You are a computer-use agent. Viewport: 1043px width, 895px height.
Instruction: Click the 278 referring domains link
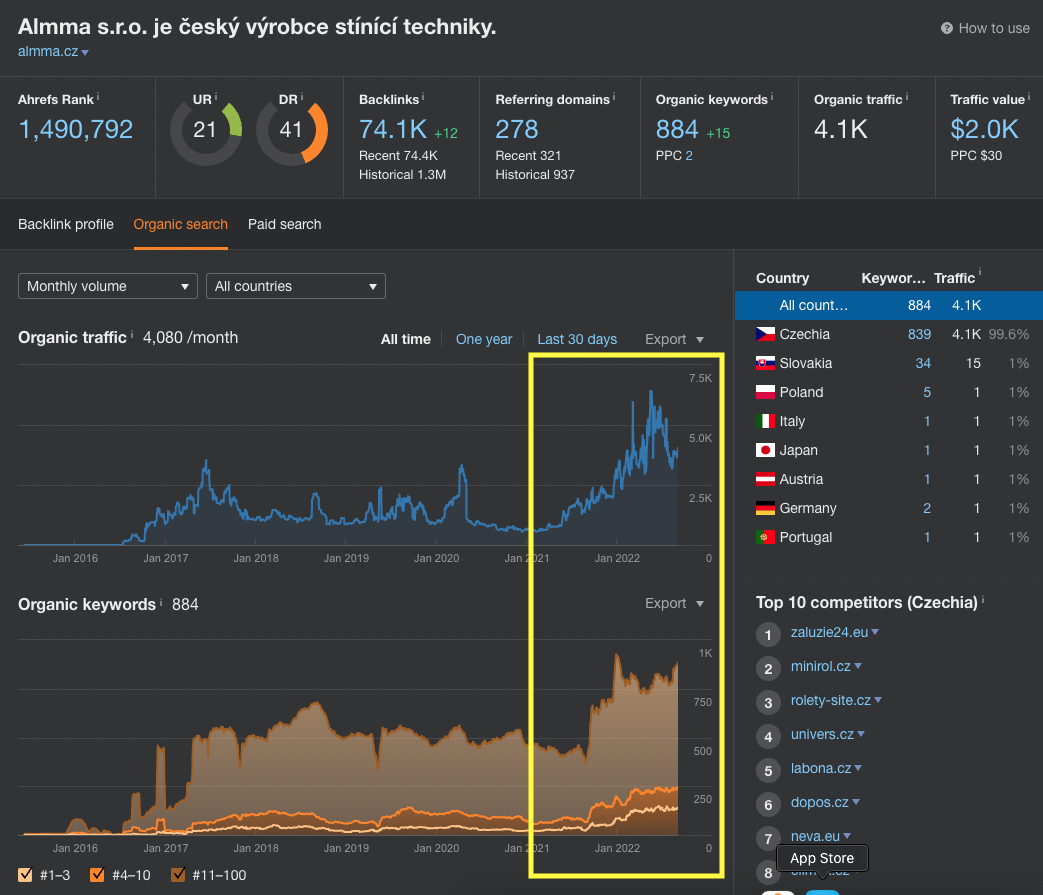517,129
